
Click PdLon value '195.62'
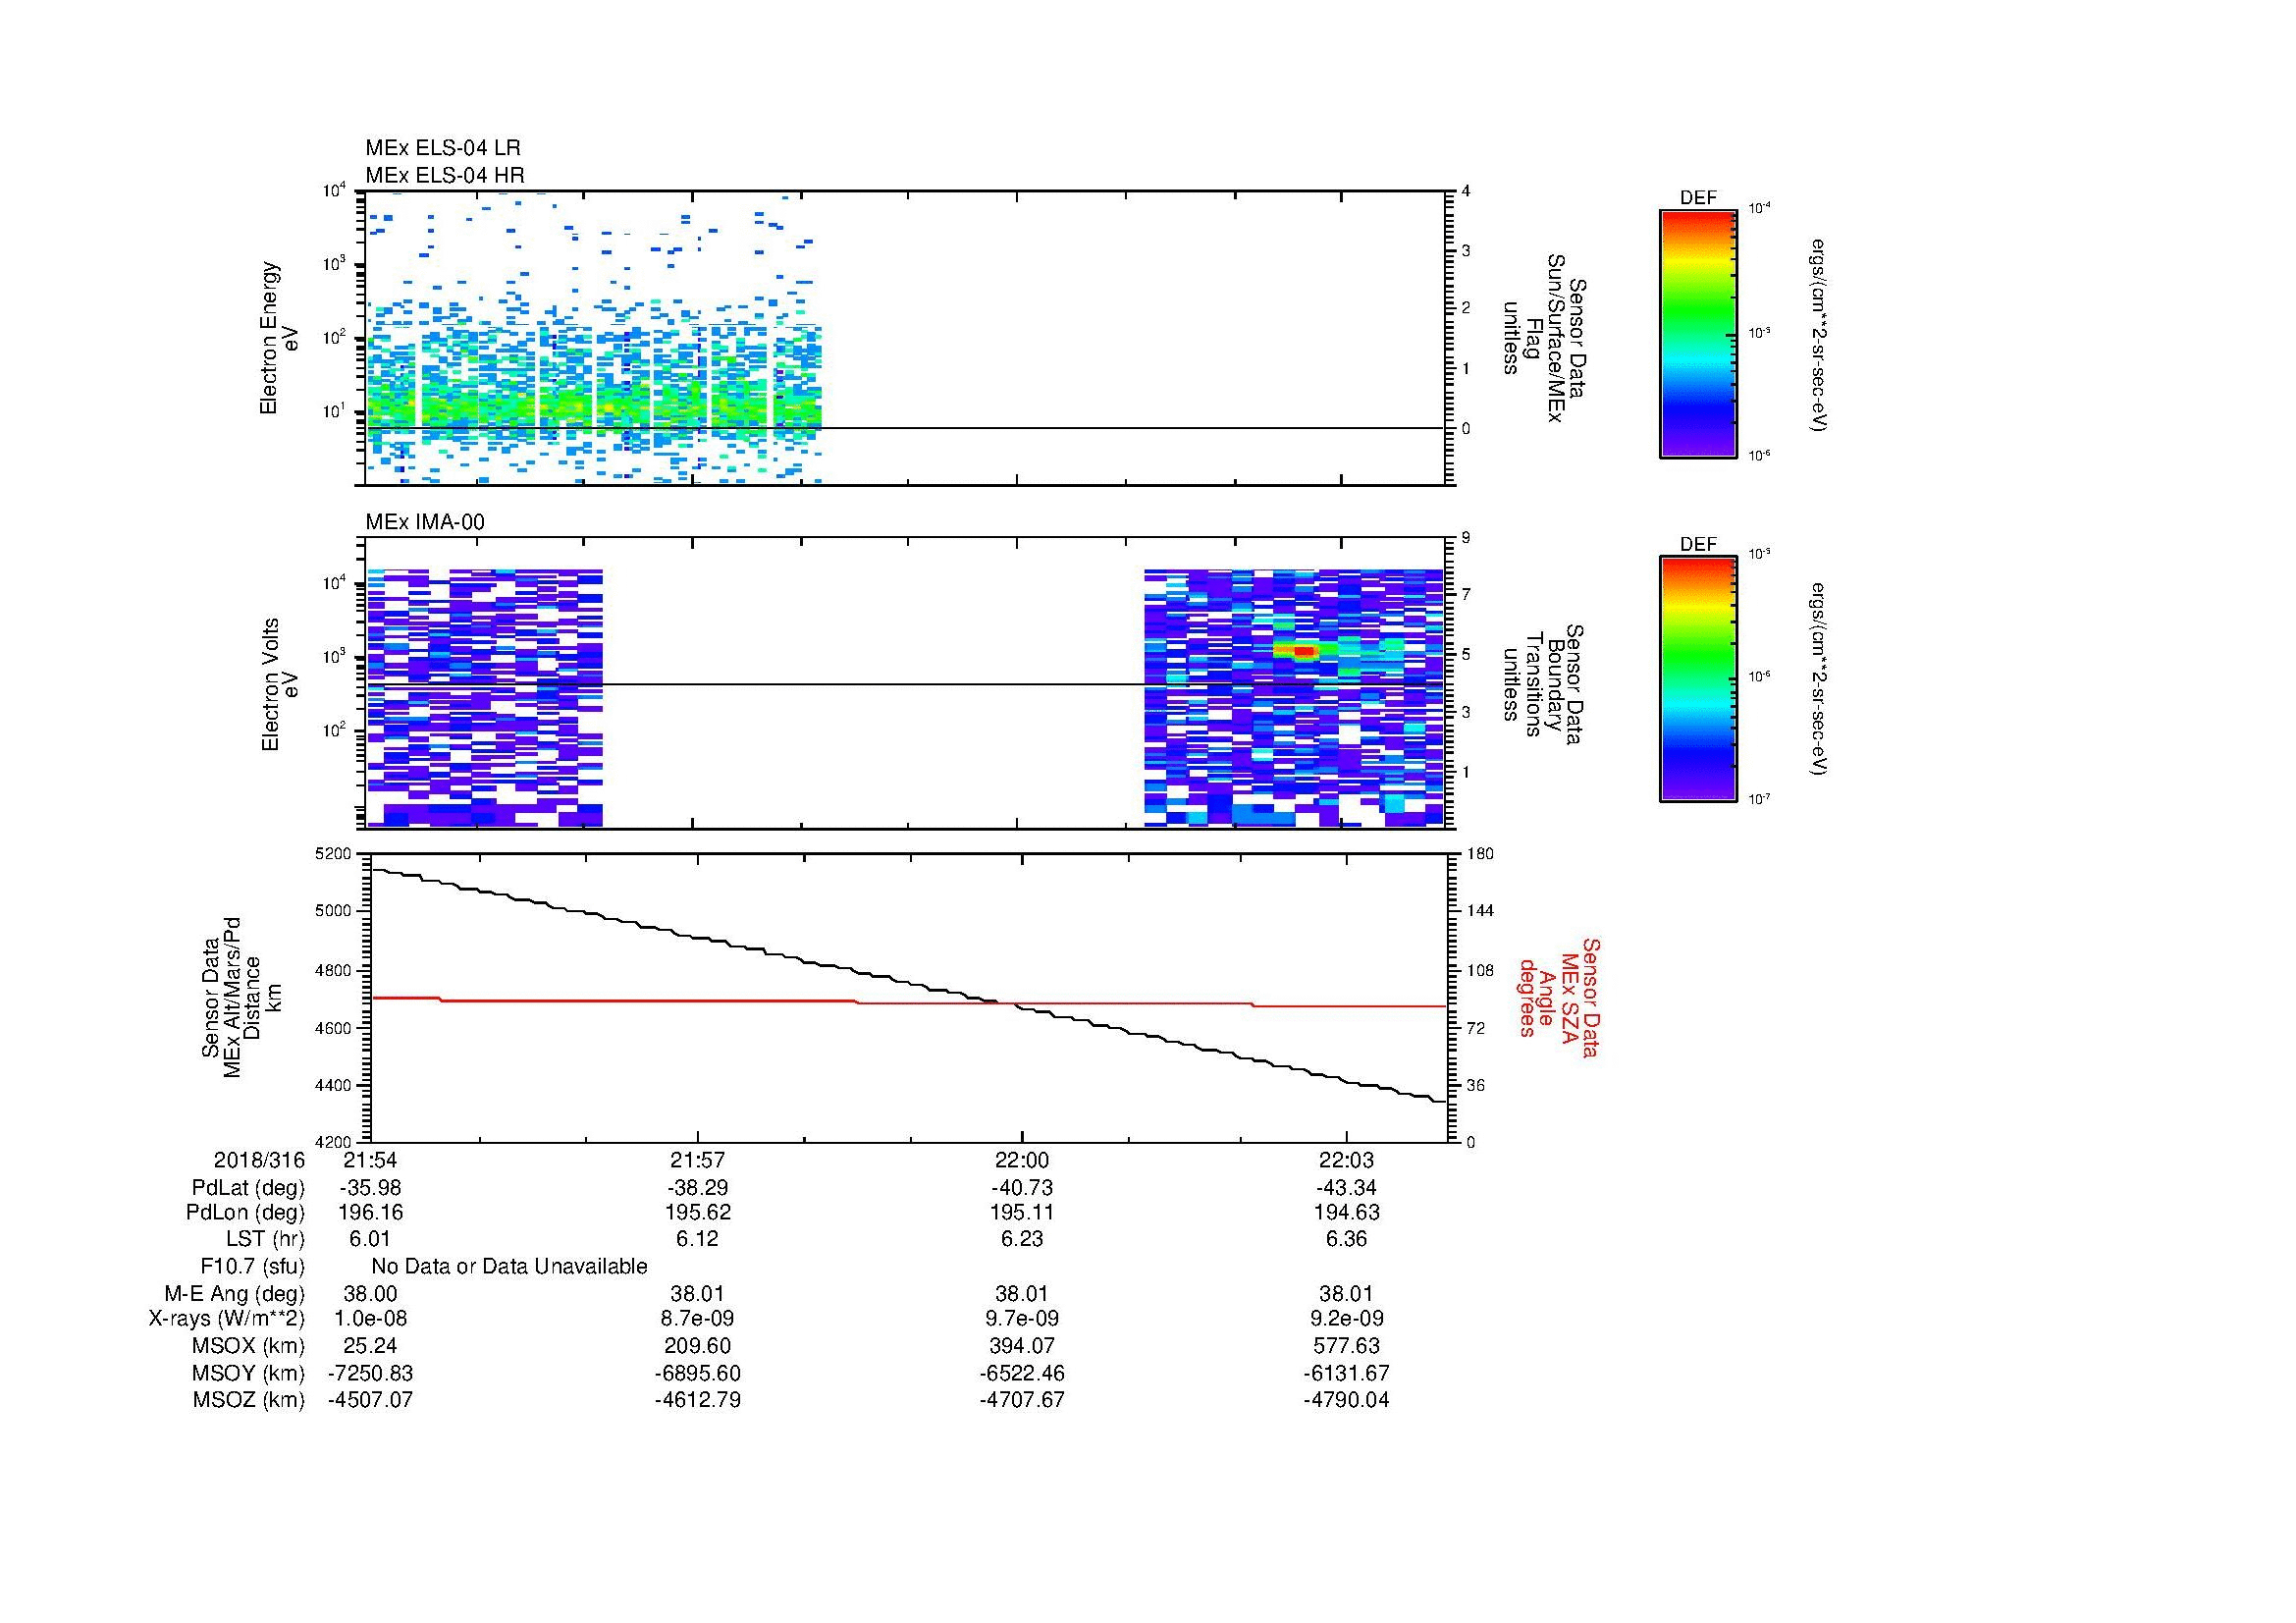[697, 1213]
